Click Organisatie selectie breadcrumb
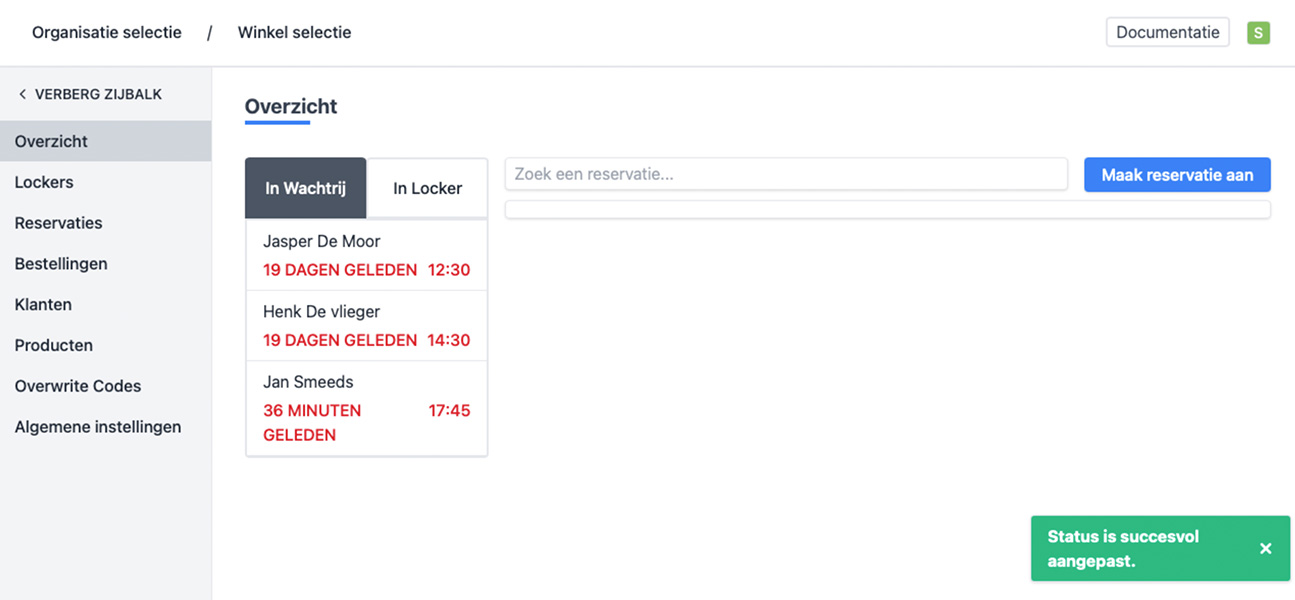Image resolution: width=1295 pixels, height=600 pixels. click(x=107, y=32)
